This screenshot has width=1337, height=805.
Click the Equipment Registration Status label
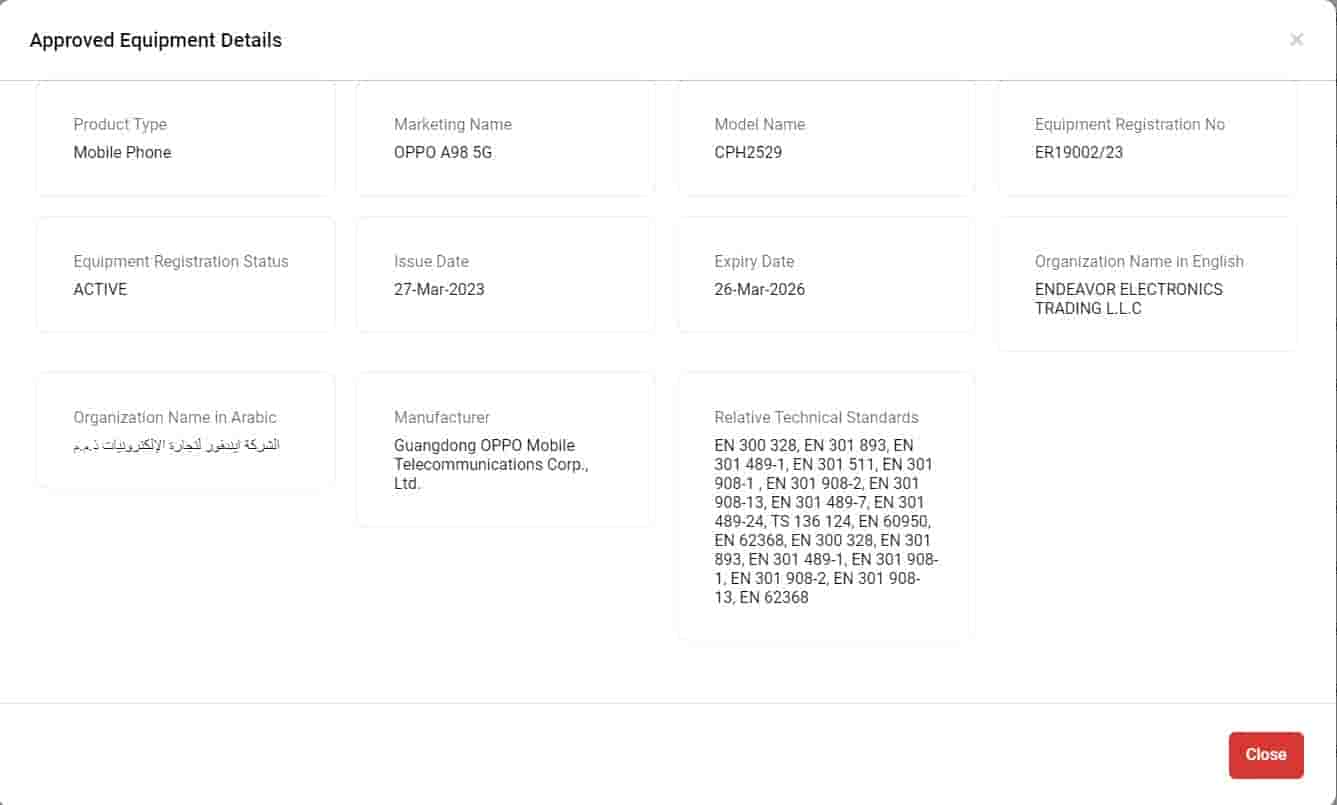[x=181, y=261]
